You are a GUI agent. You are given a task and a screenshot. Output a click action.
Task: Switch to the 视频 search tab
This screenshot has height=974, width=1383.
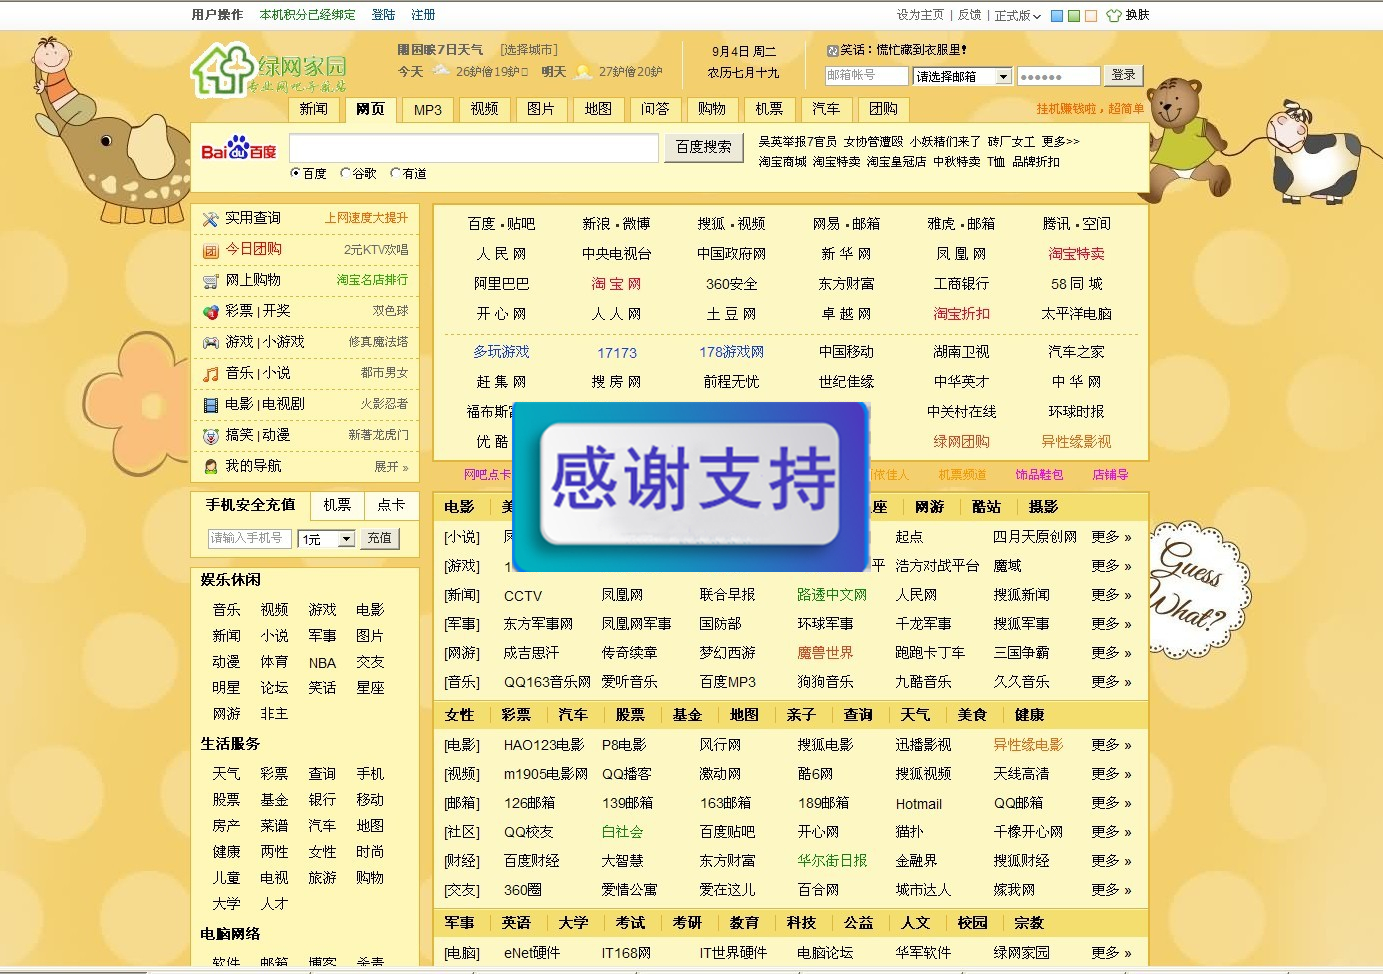[x=485, y=109]
